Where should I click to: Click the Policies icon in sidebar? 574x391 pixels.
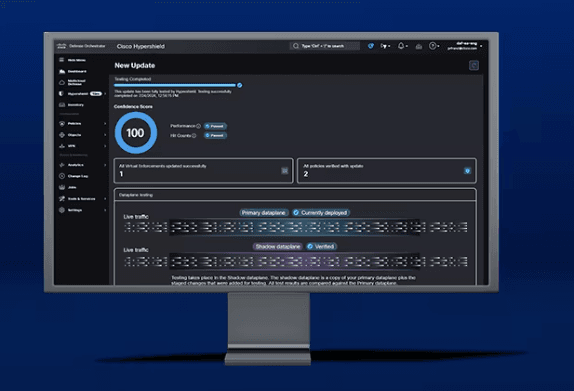62,124
